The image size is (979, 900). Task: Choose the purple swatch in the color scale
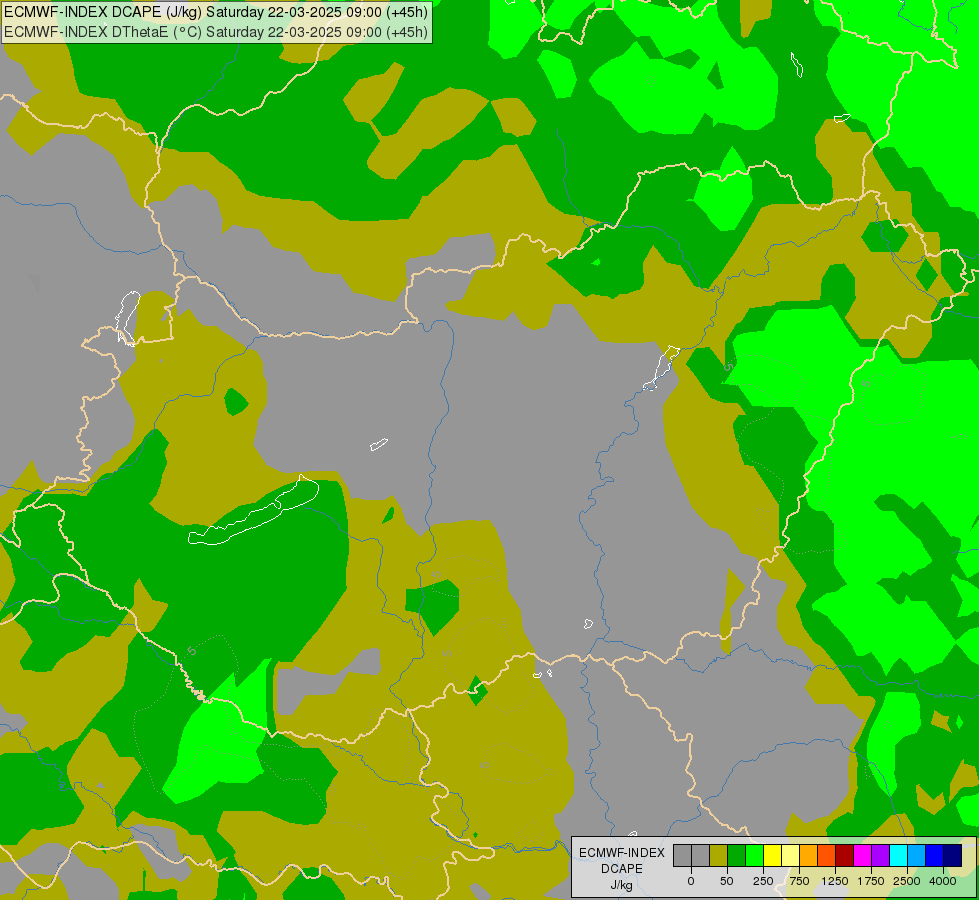pyautogui.click(x=880, y=856)
